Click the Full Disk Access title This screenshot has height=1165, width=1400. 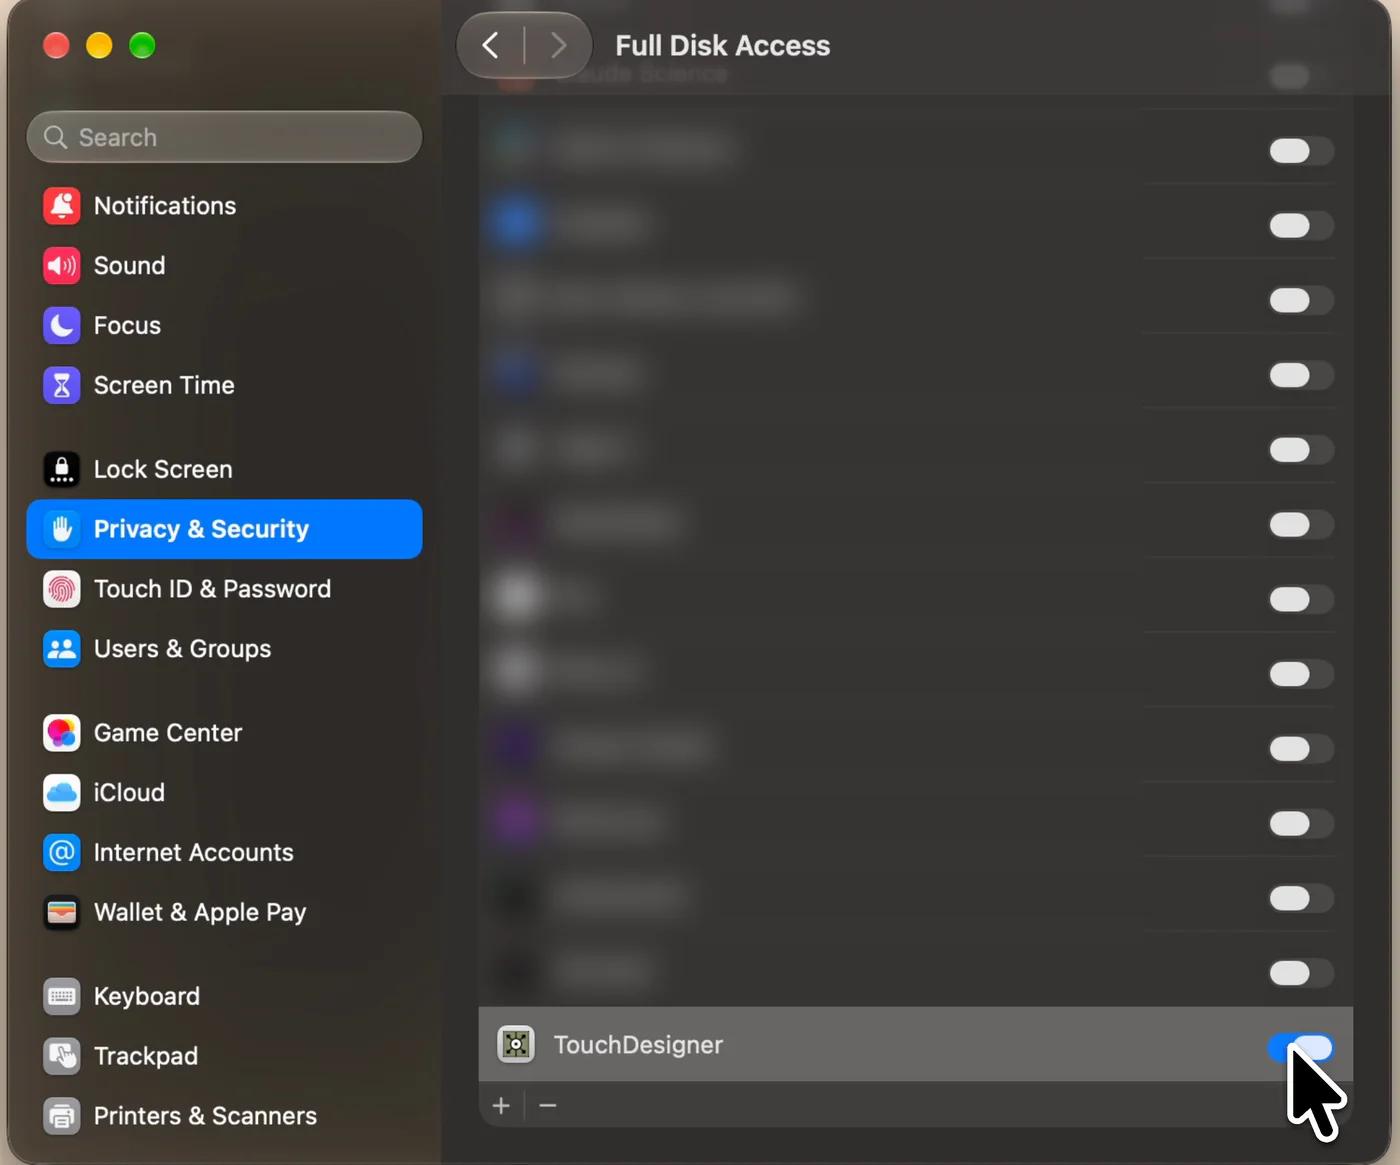(722, 46)
